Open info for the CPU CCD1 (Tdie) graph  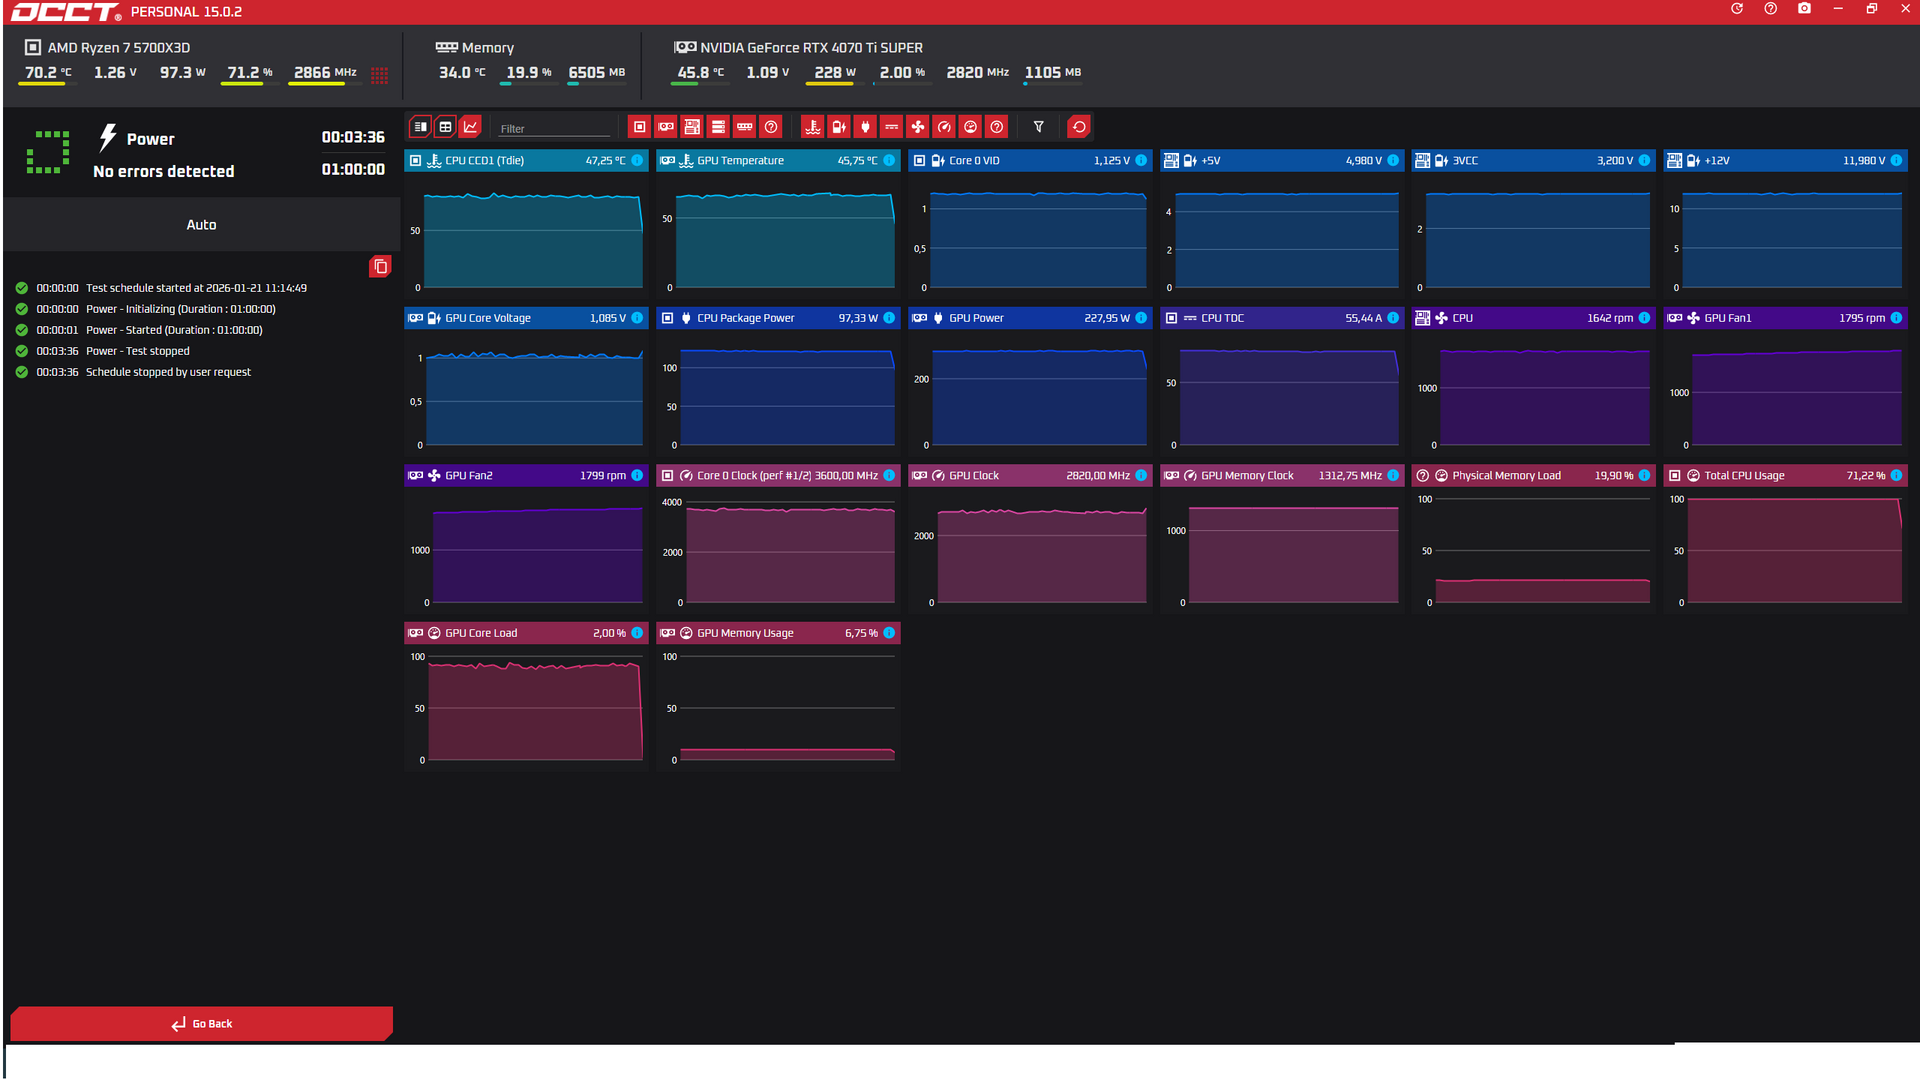tap(637, 161)
